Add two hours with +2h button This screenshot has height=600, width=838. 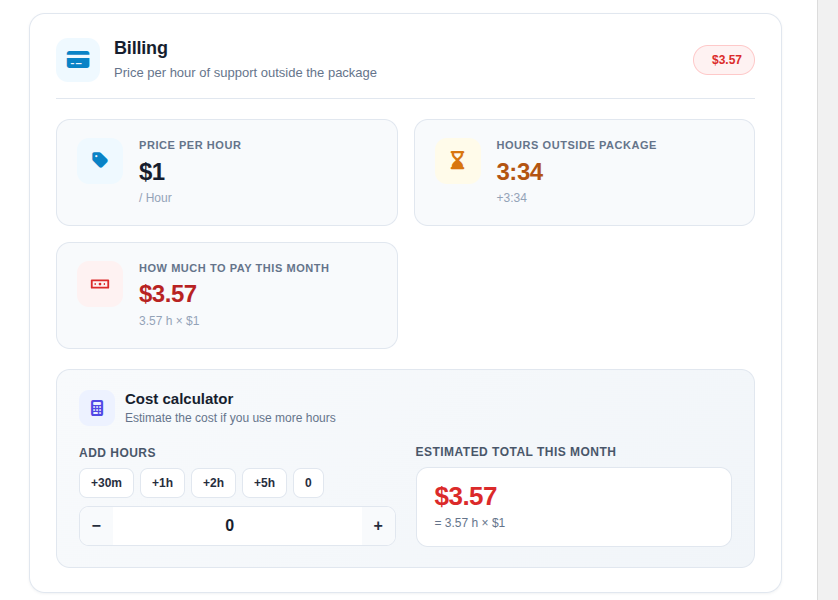(213, 483)
